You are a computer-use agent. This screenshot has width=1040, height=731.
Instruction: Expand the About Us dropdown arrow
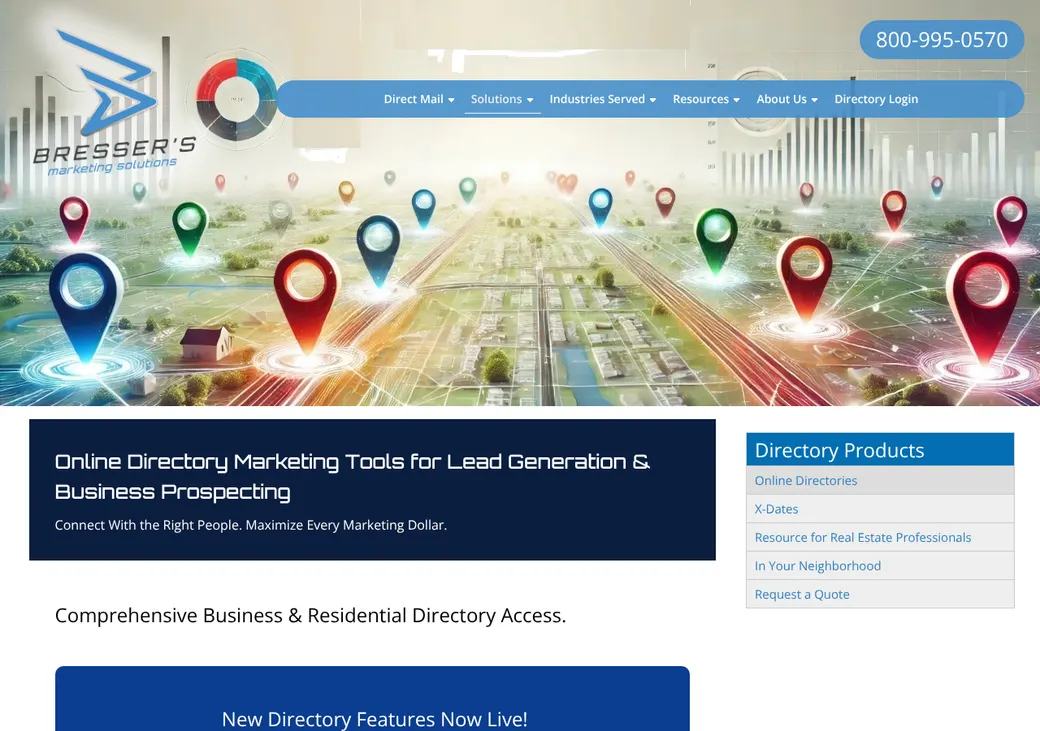814,100
